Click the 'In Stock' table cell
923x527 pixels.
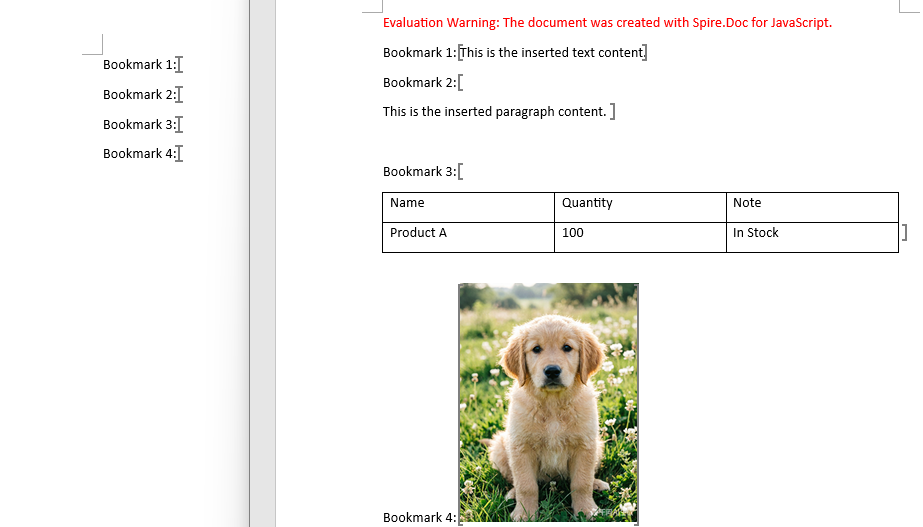(x=812, y=237)
